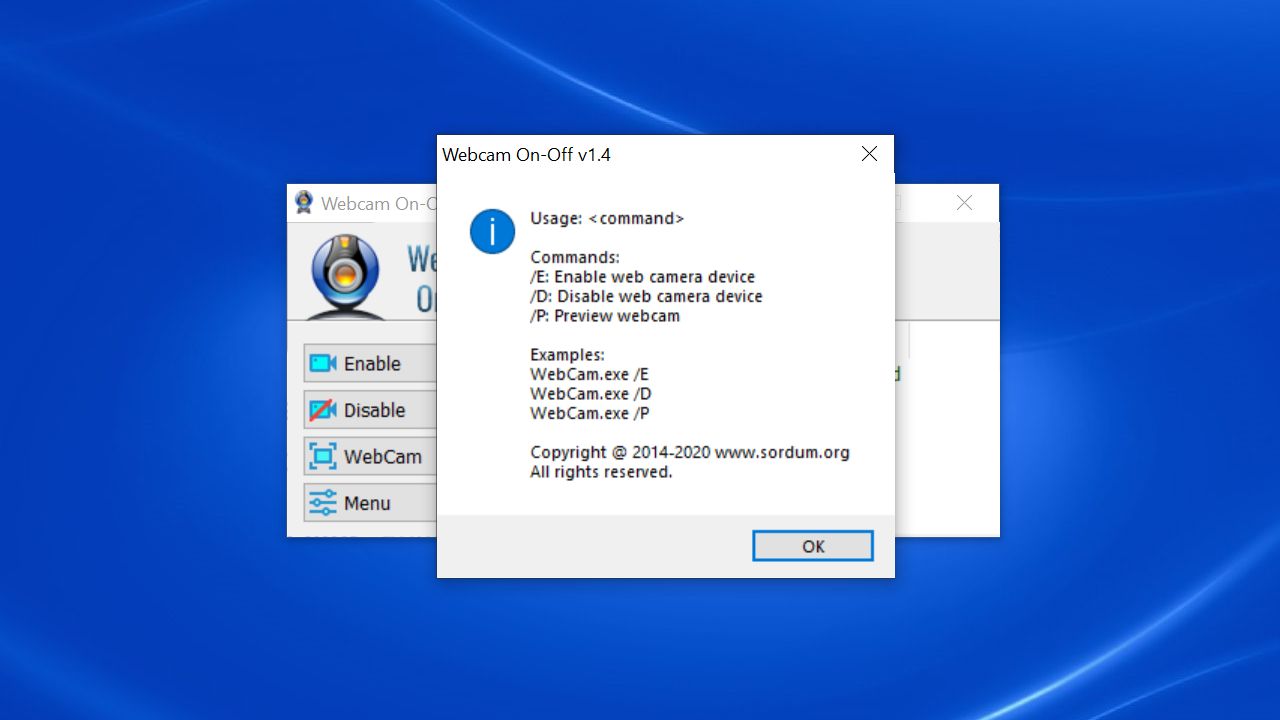This screenshot has width=1280, height=720.
Task: Click the copyright www.sordum.org line
Action: [690, 452]
